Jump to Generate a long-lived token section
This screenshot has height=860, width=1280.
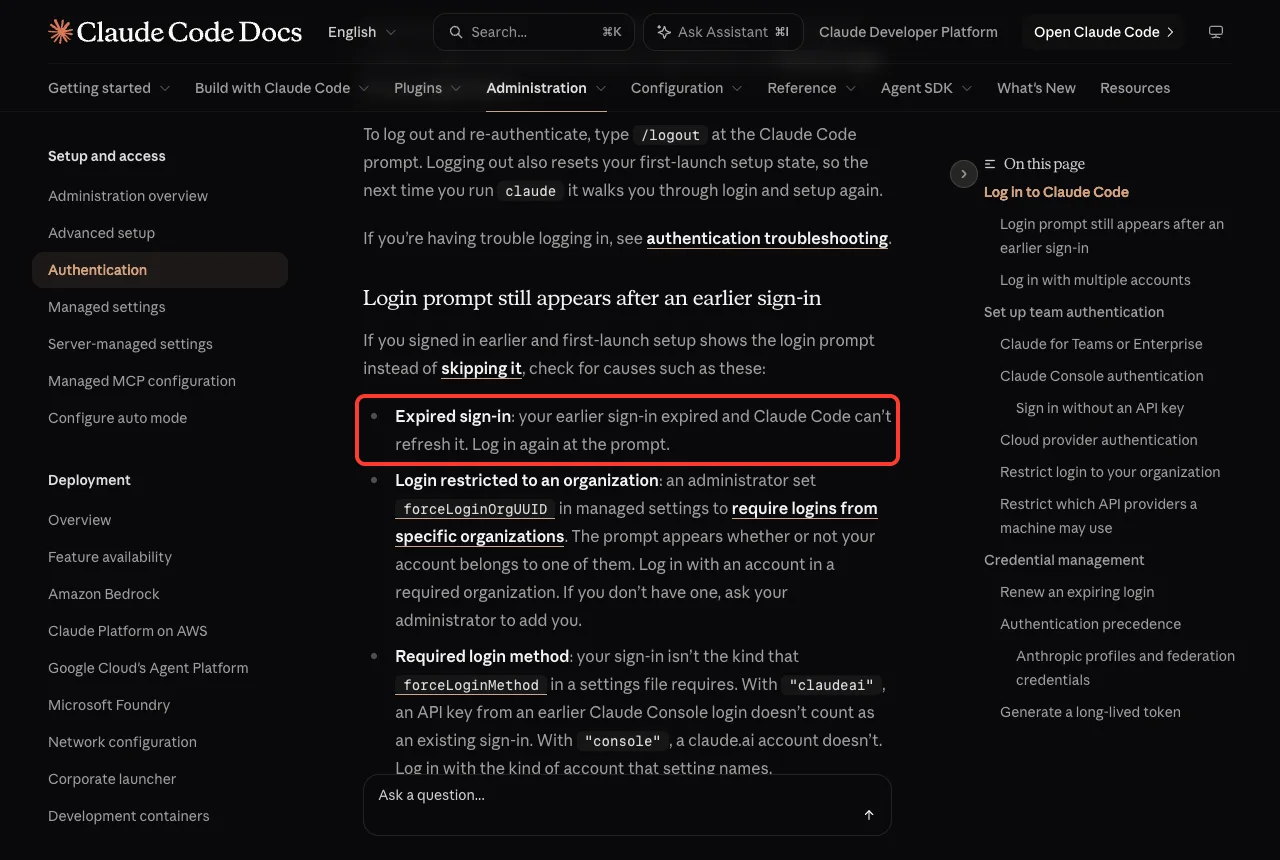point(1090,712)
